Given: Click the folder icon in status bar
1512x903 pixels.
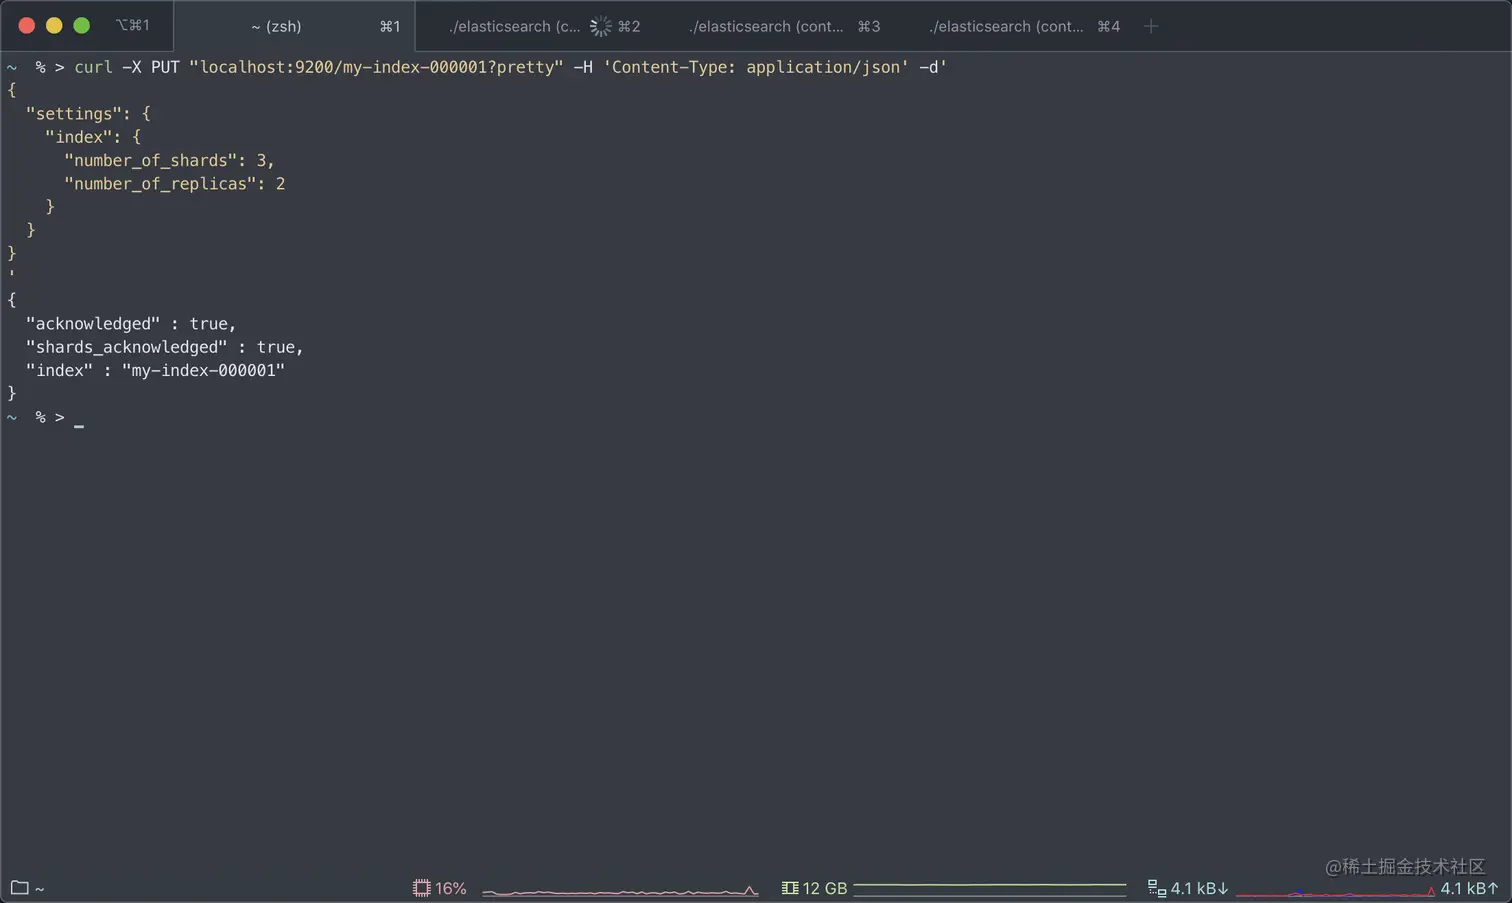Looking at the screenshot, I should coord(19,887).
